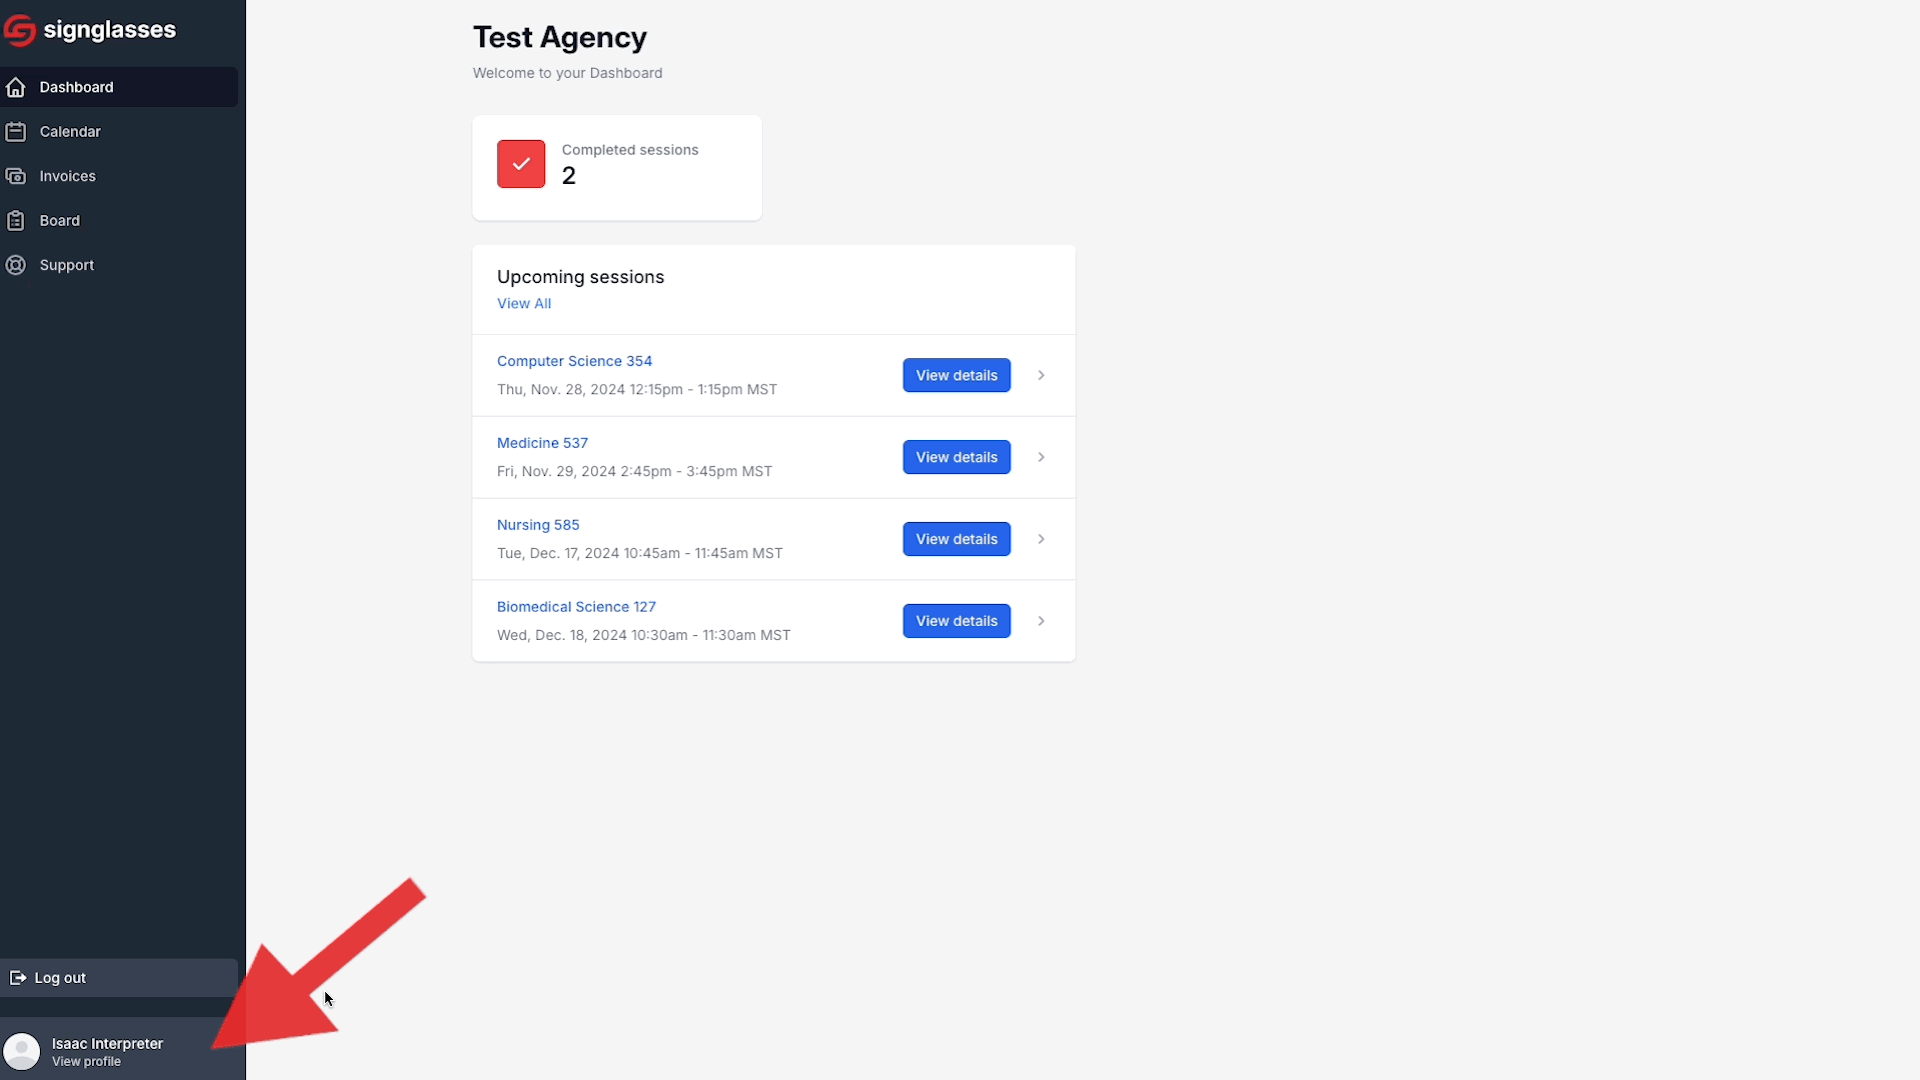
Task: Expand the Computer Science 354 chevron
Action: click(x=1041, y=375)
